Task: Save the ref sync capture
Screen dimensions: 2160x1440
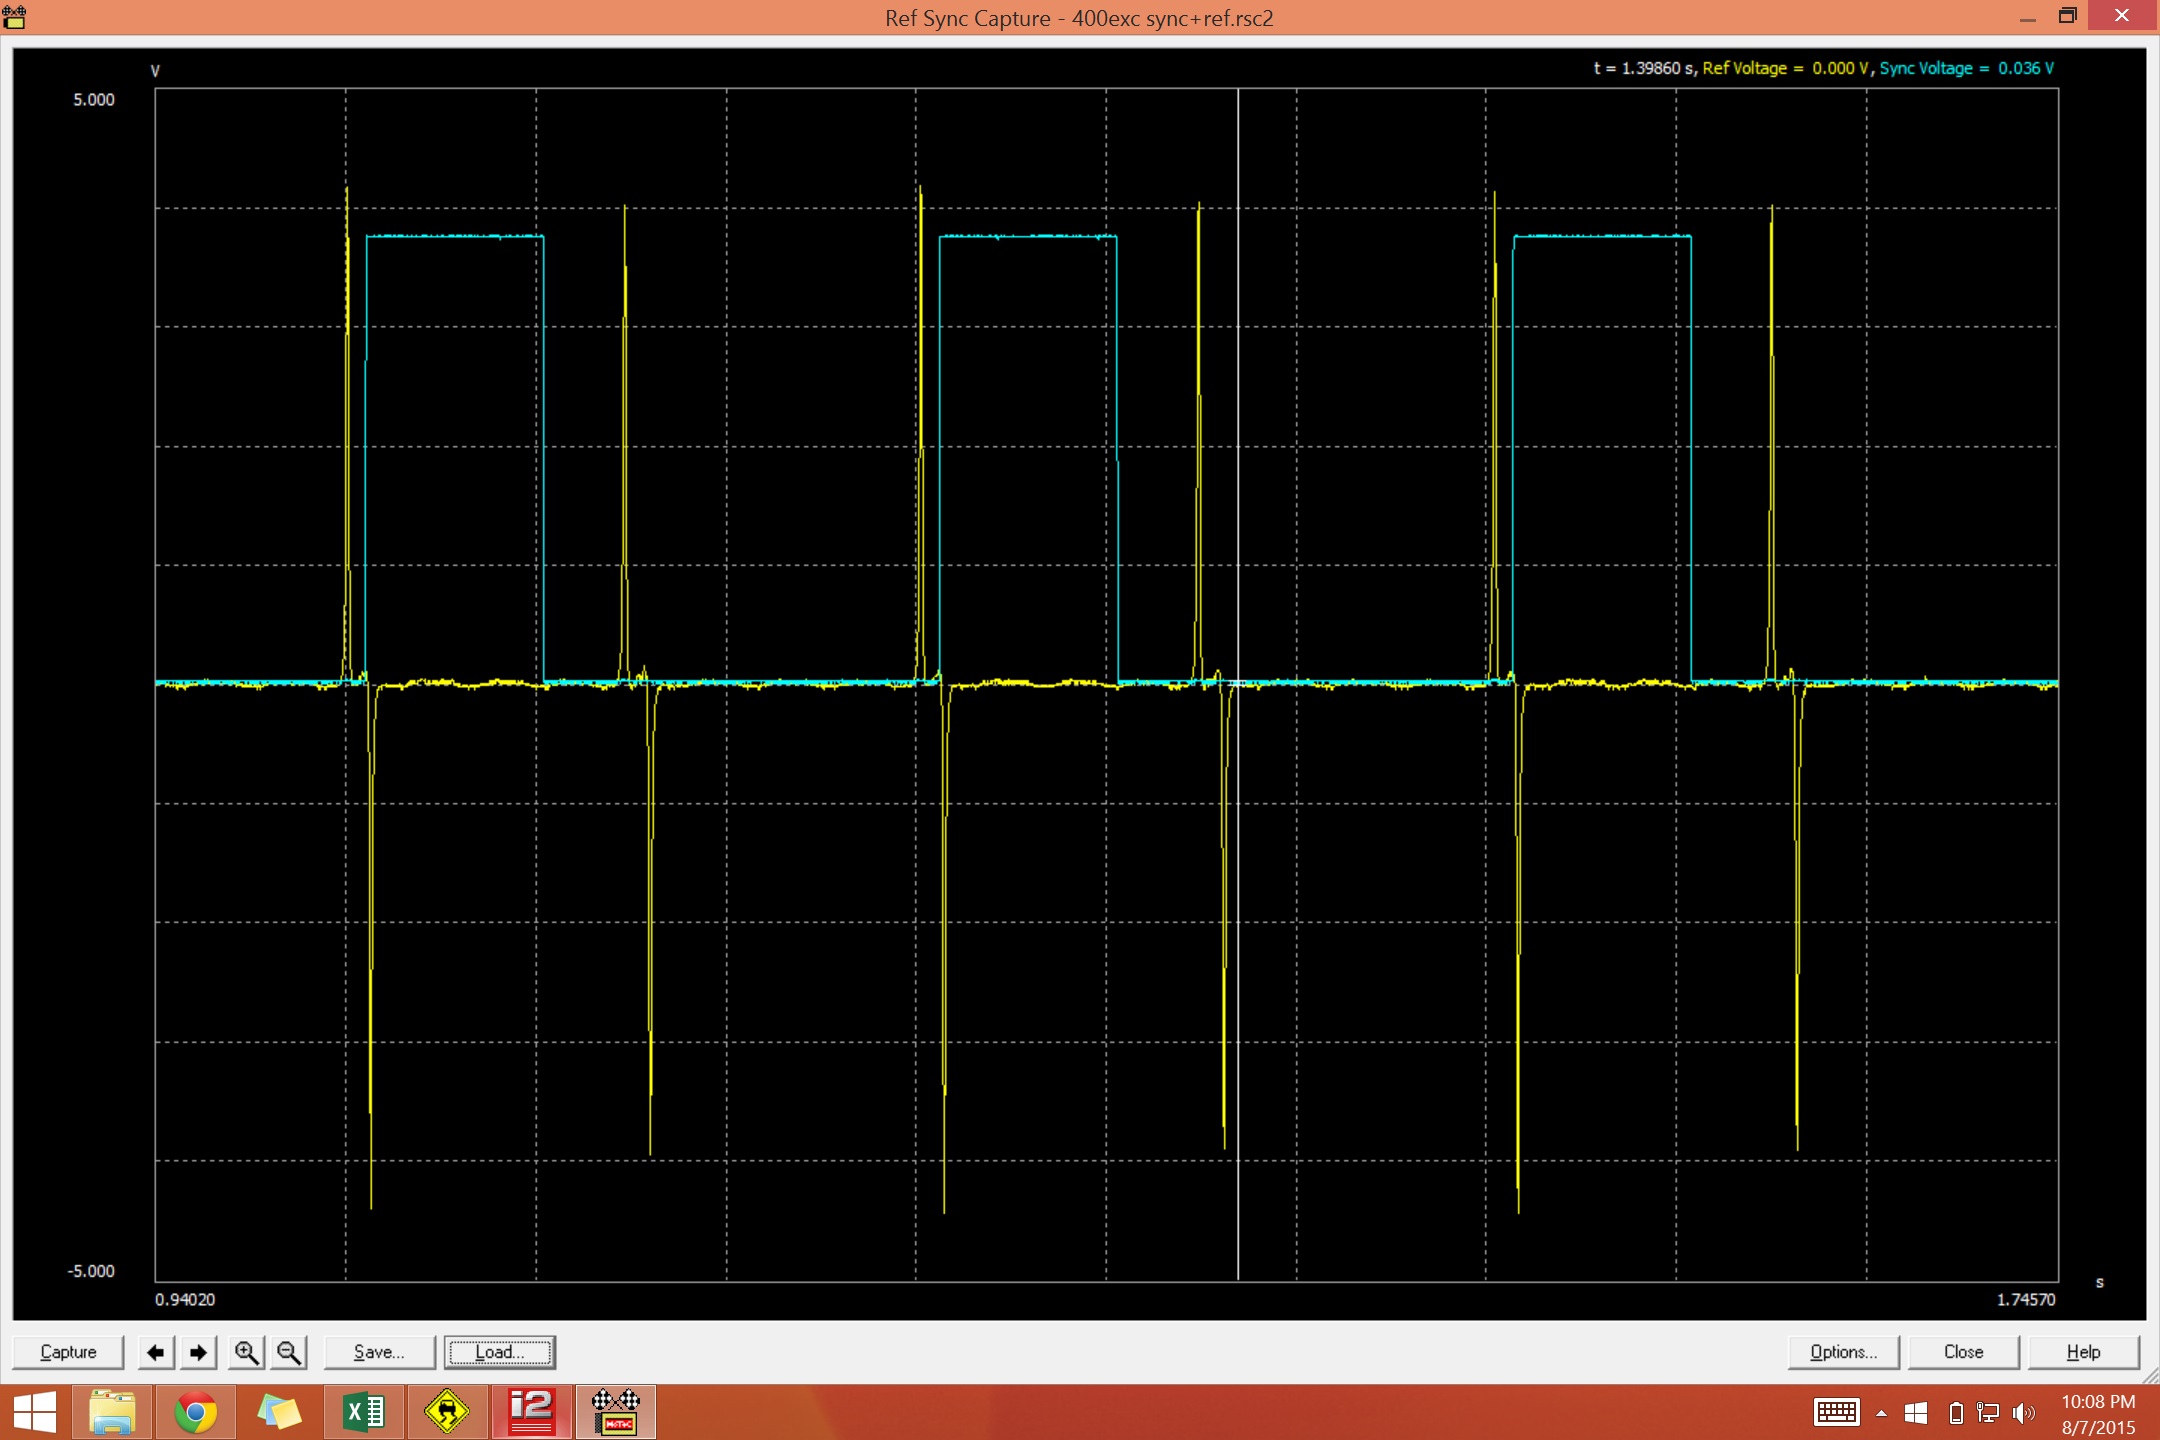Action: (x=379, y=1352)
